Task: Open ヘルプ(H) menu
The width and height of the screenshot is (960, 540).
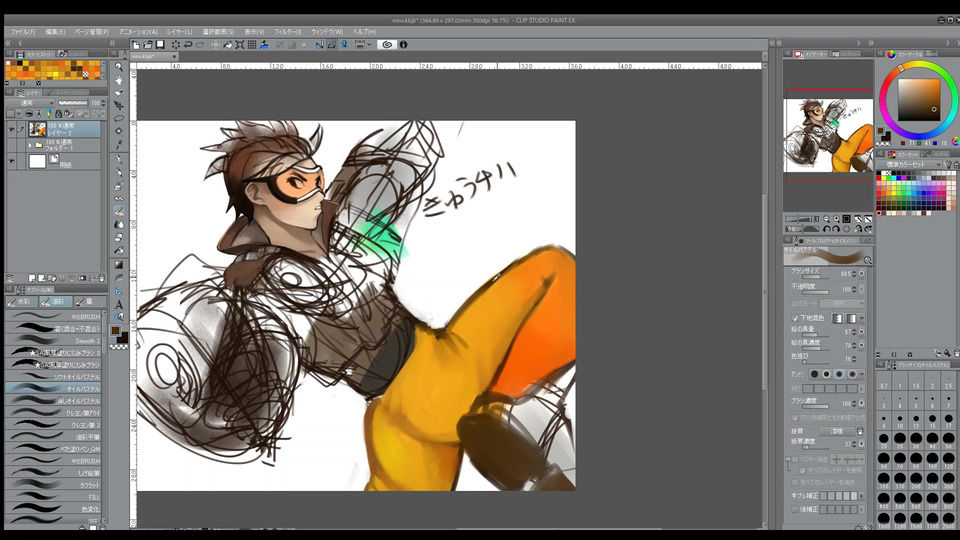Action: (x=364, y=32)
